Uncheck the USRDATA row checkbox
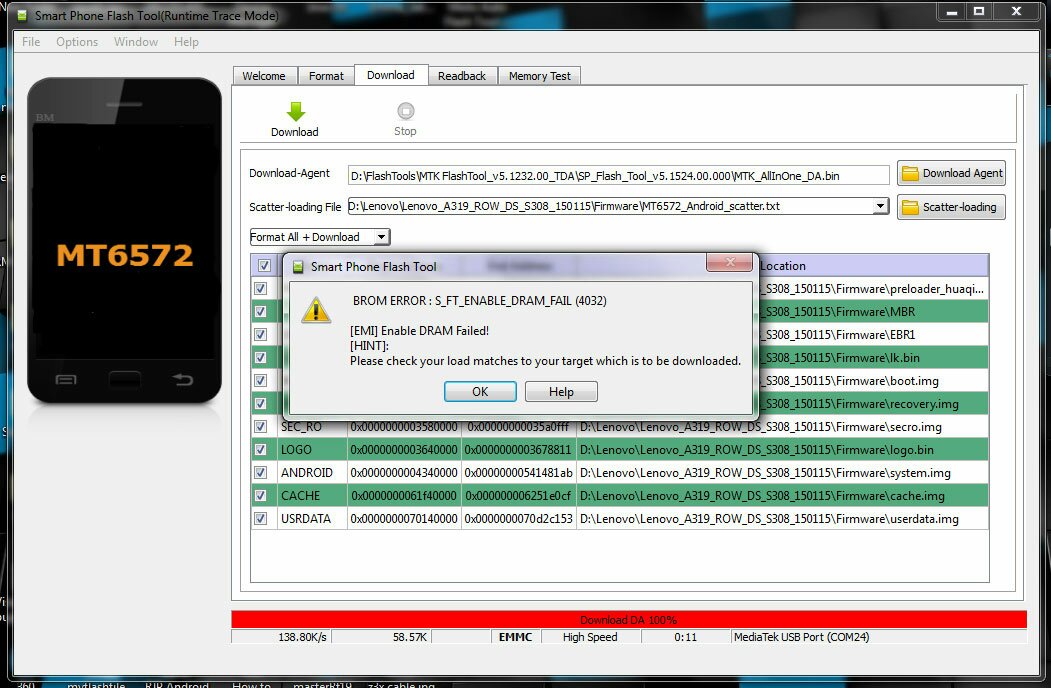This screenshot has height=688, width=1051. pos(261,518)
